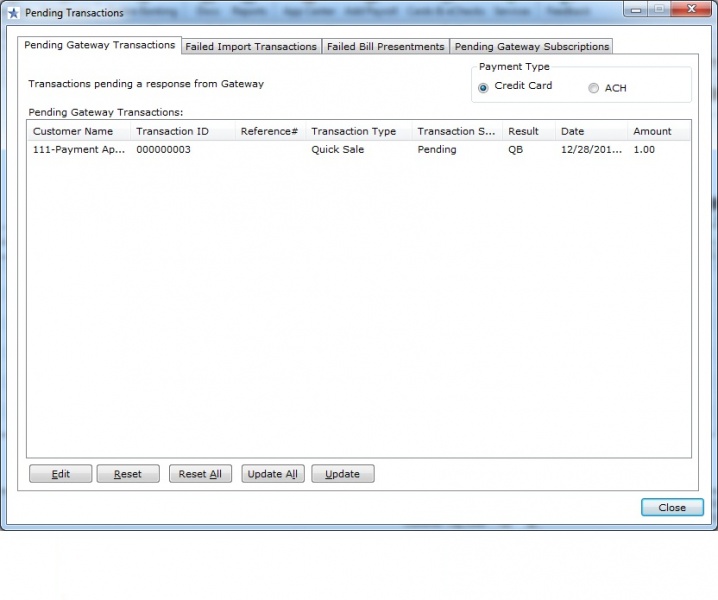This screenshot has height=600, width=718.
Task: Click the Quick Sale transaction type cell
Action: coord(337,149)
